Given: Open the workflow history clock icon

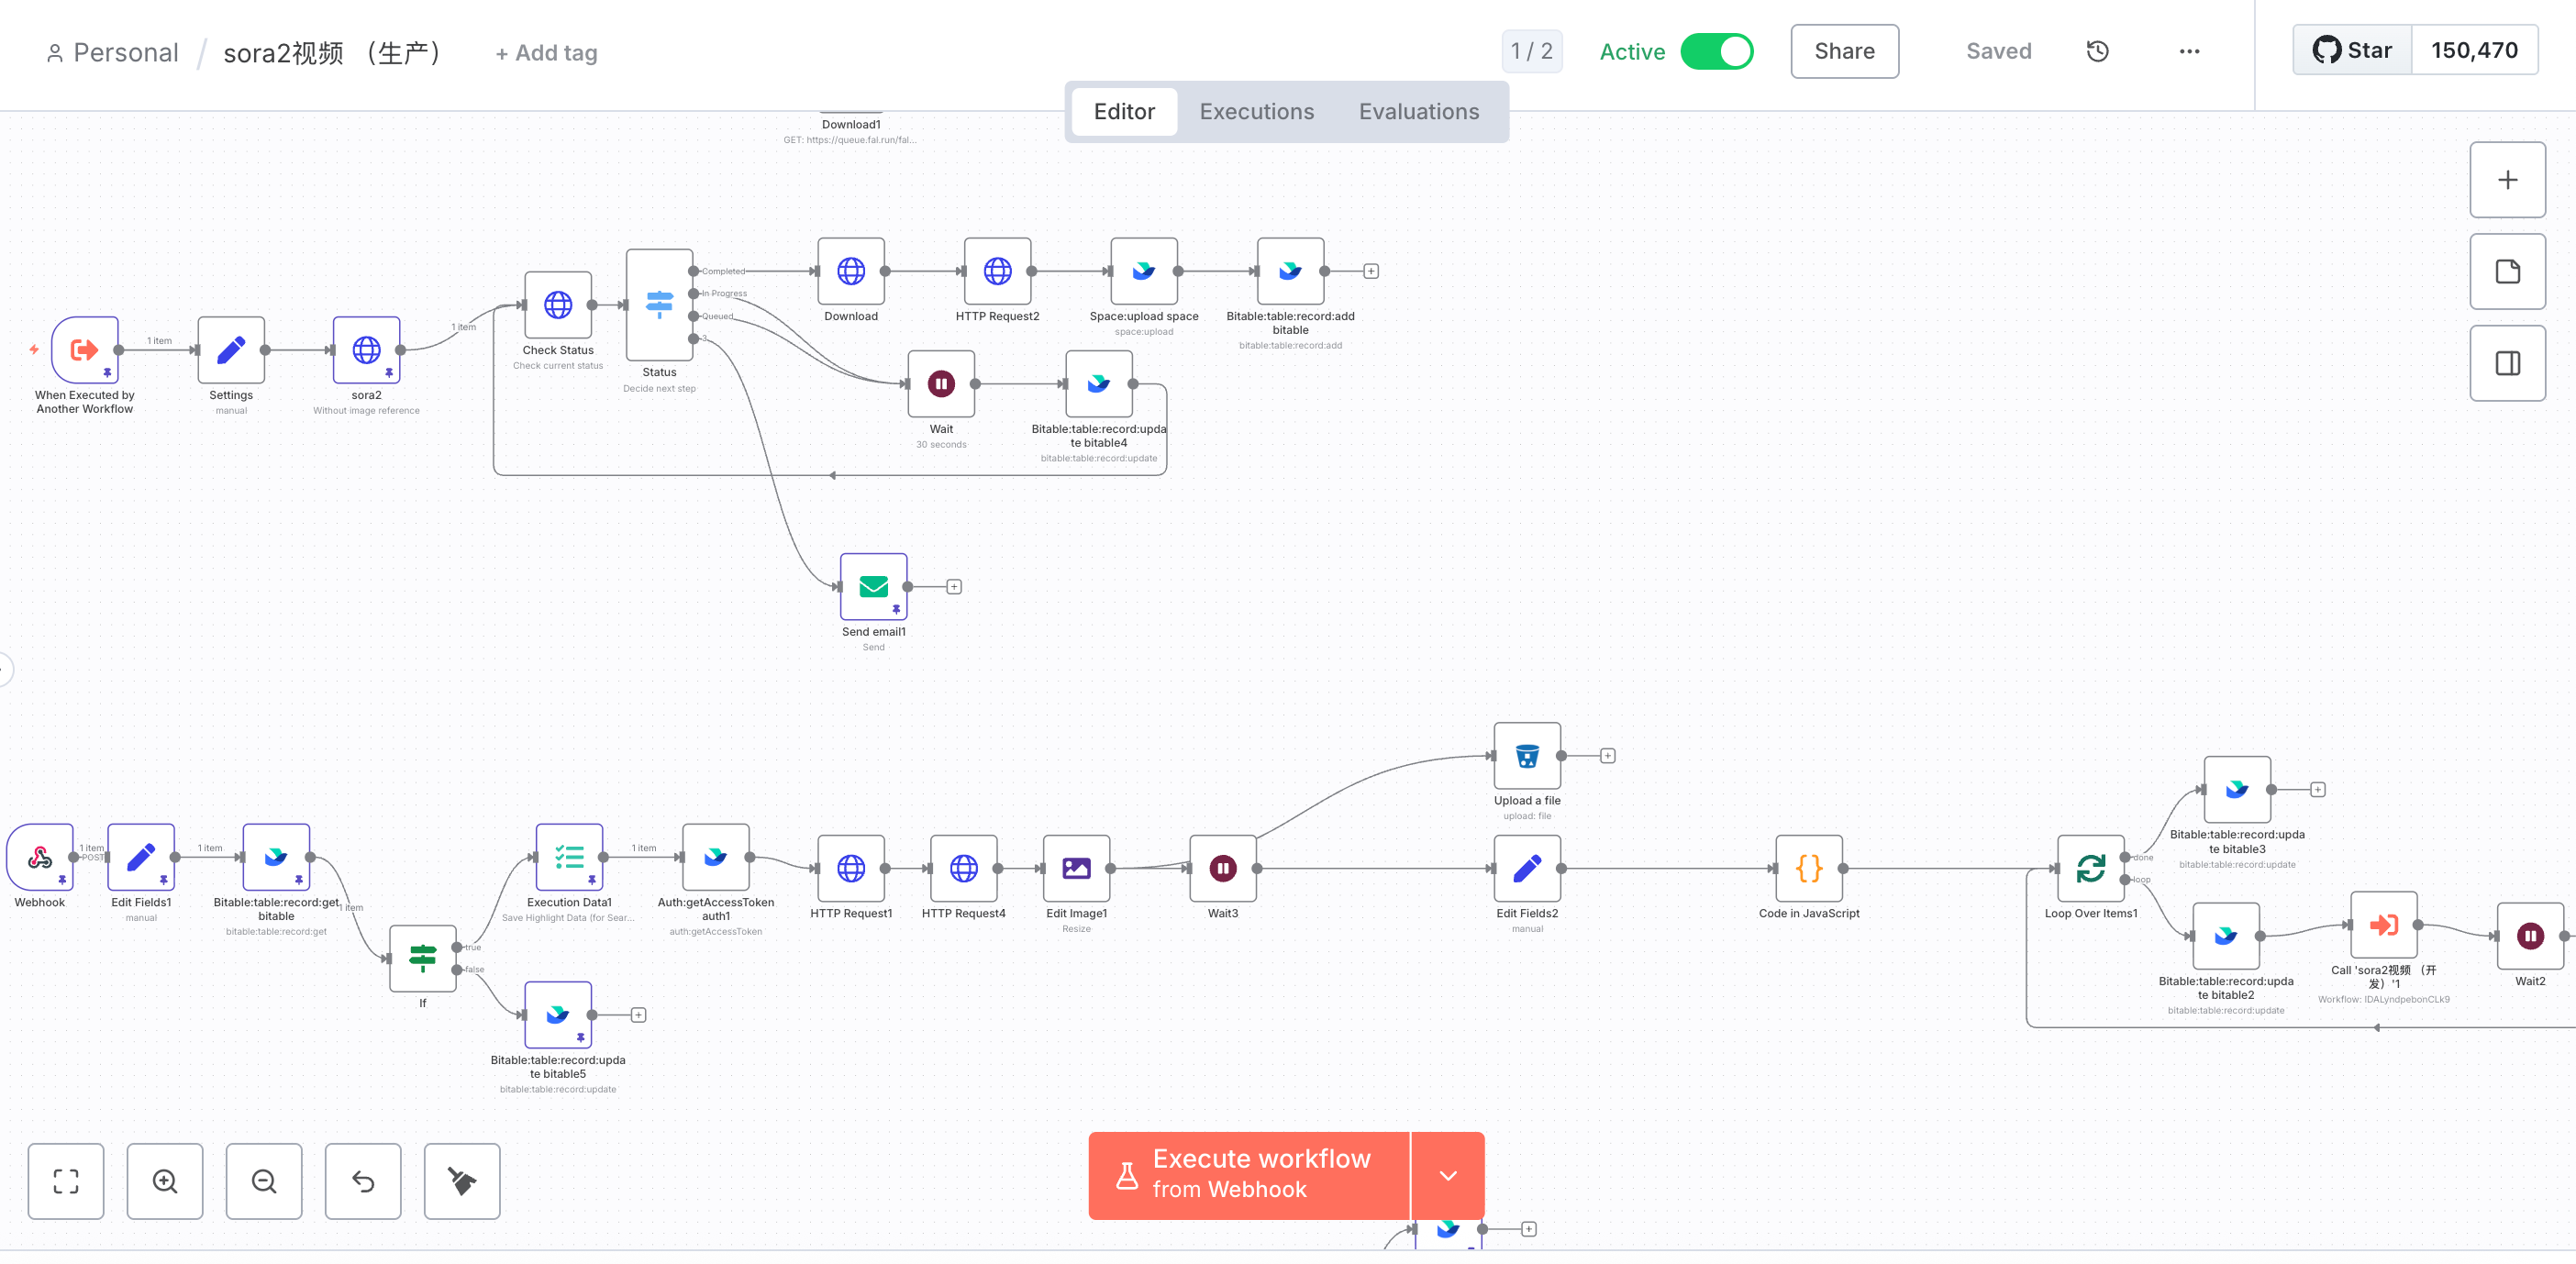Looking at the screenshot, I should click(2097, 51).
